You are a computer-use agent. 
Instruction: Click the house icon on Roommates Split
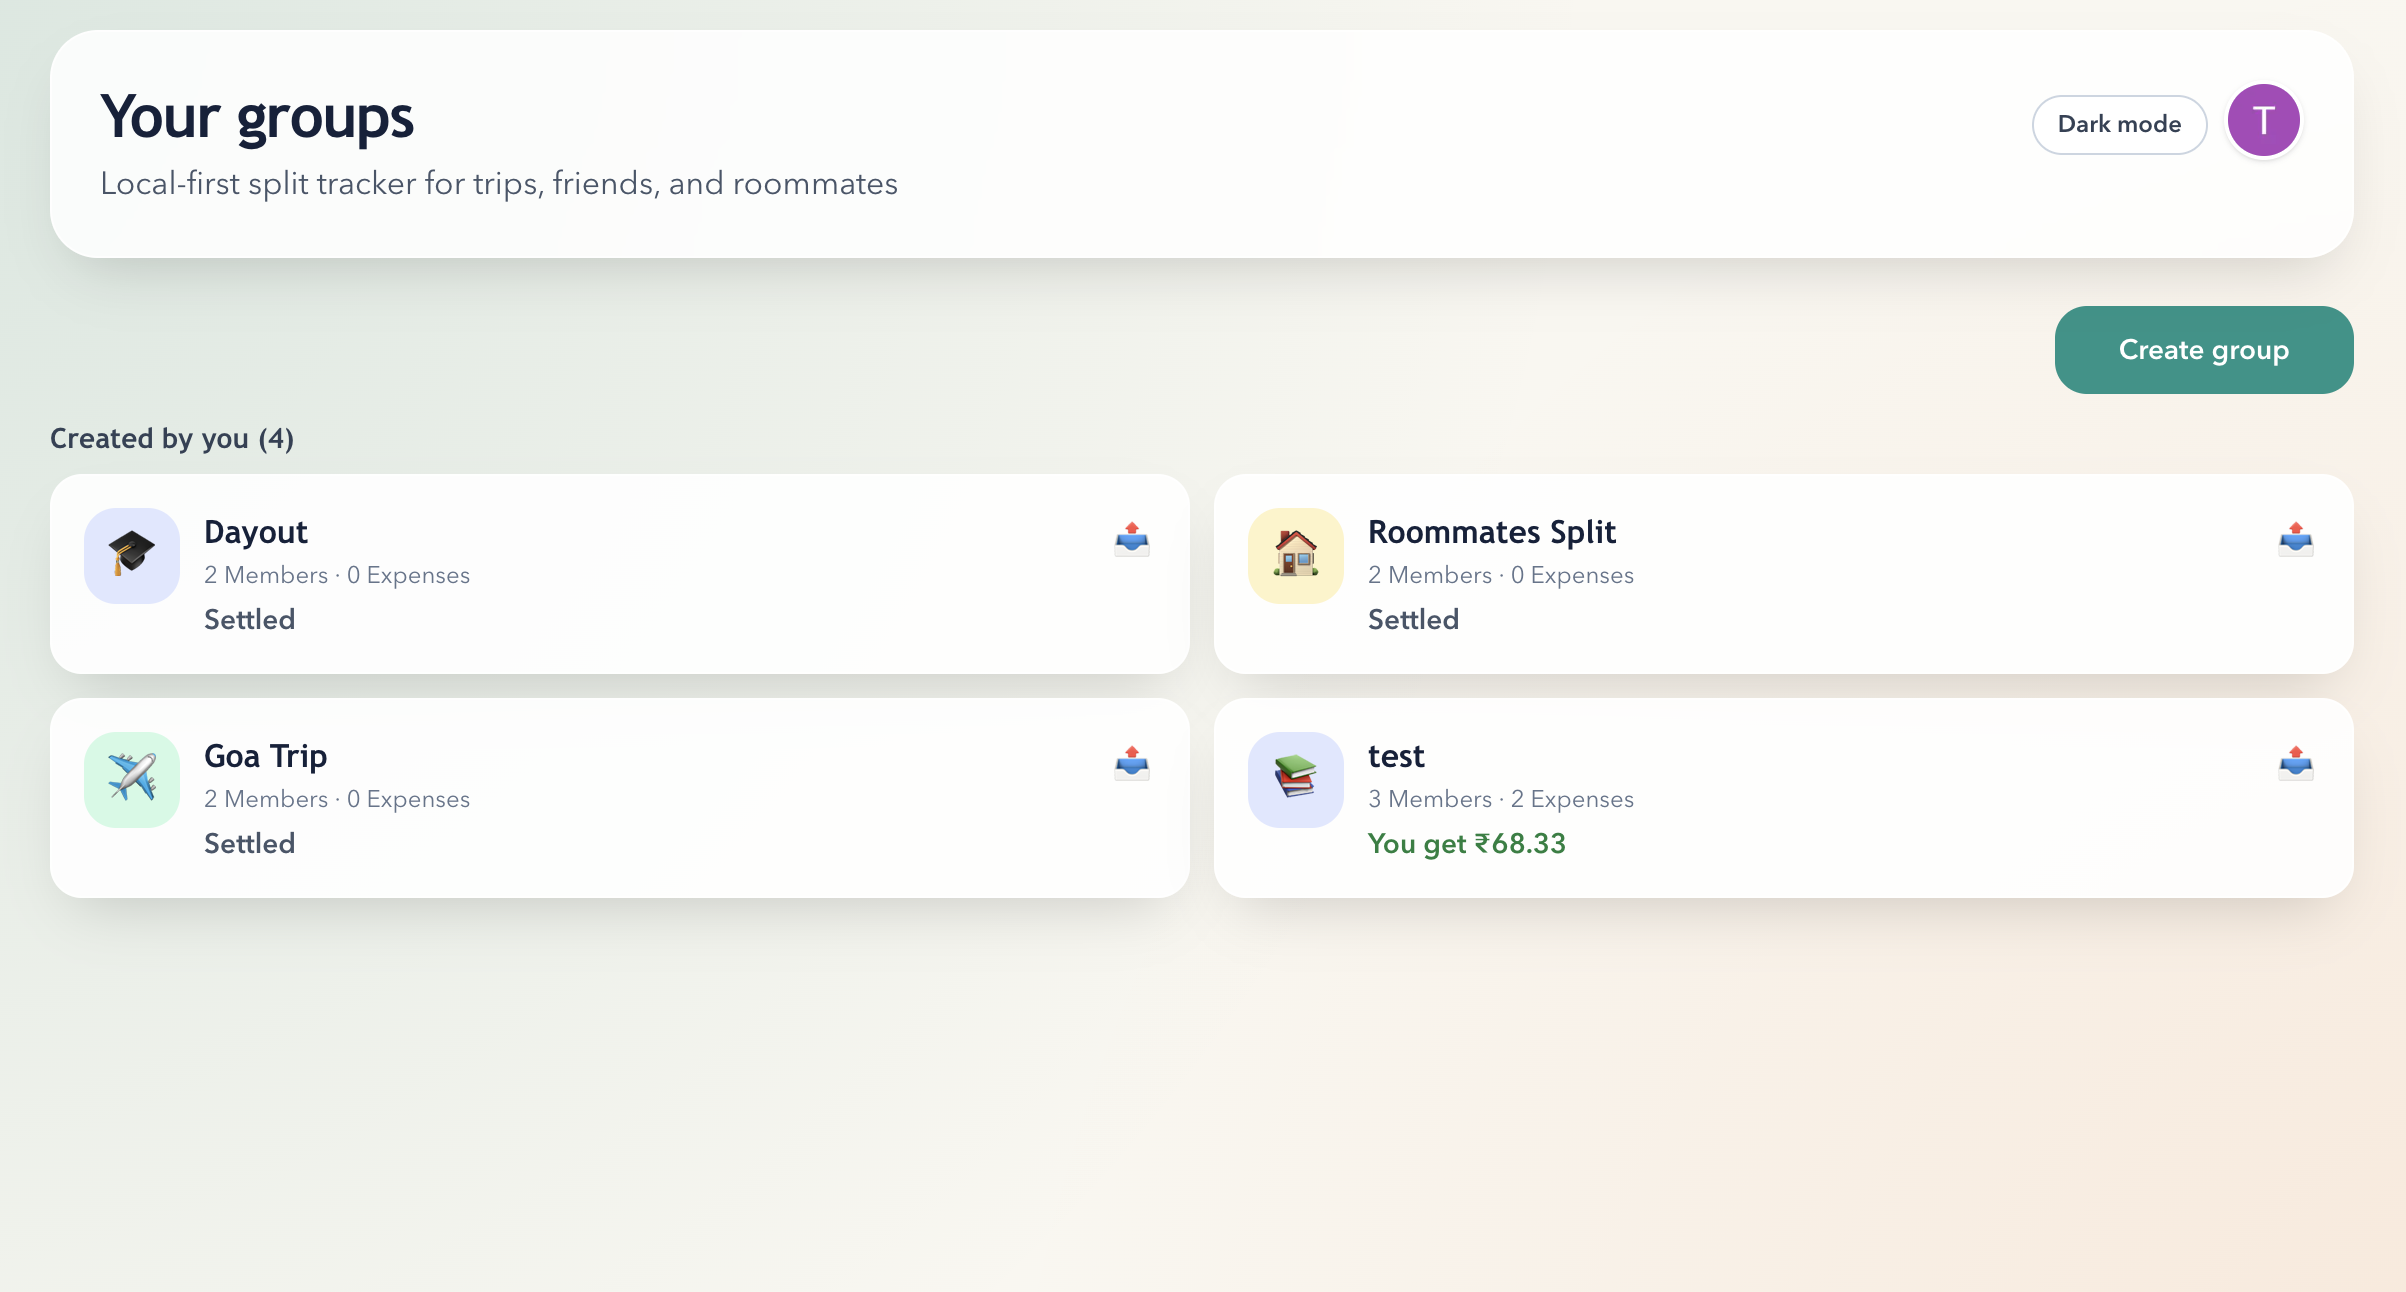pyautogui.click(x=1295, y=556)
